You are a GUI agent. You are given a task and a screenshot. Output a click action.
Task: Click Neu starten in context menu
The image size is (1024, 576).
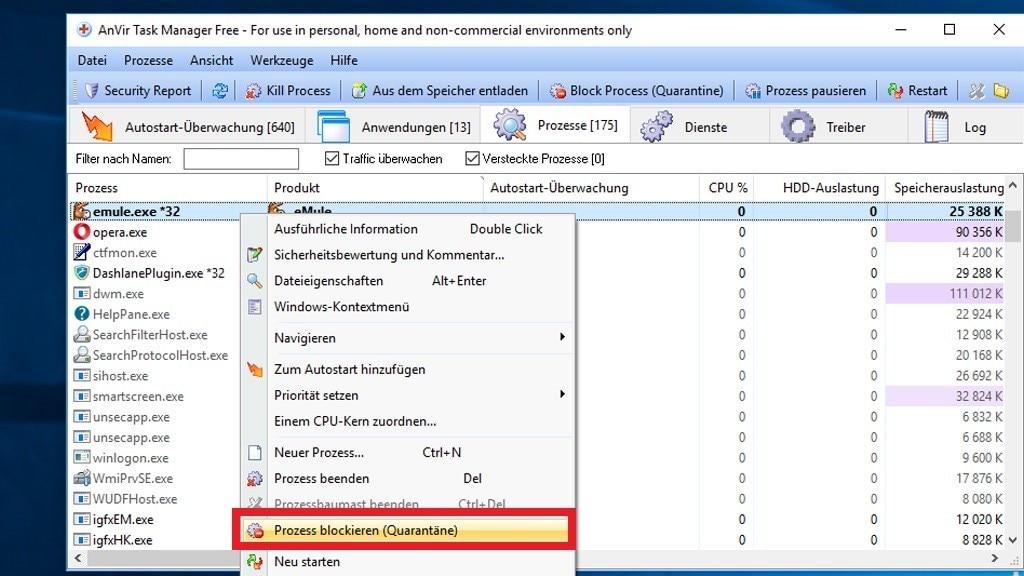[x=408, y=562]
